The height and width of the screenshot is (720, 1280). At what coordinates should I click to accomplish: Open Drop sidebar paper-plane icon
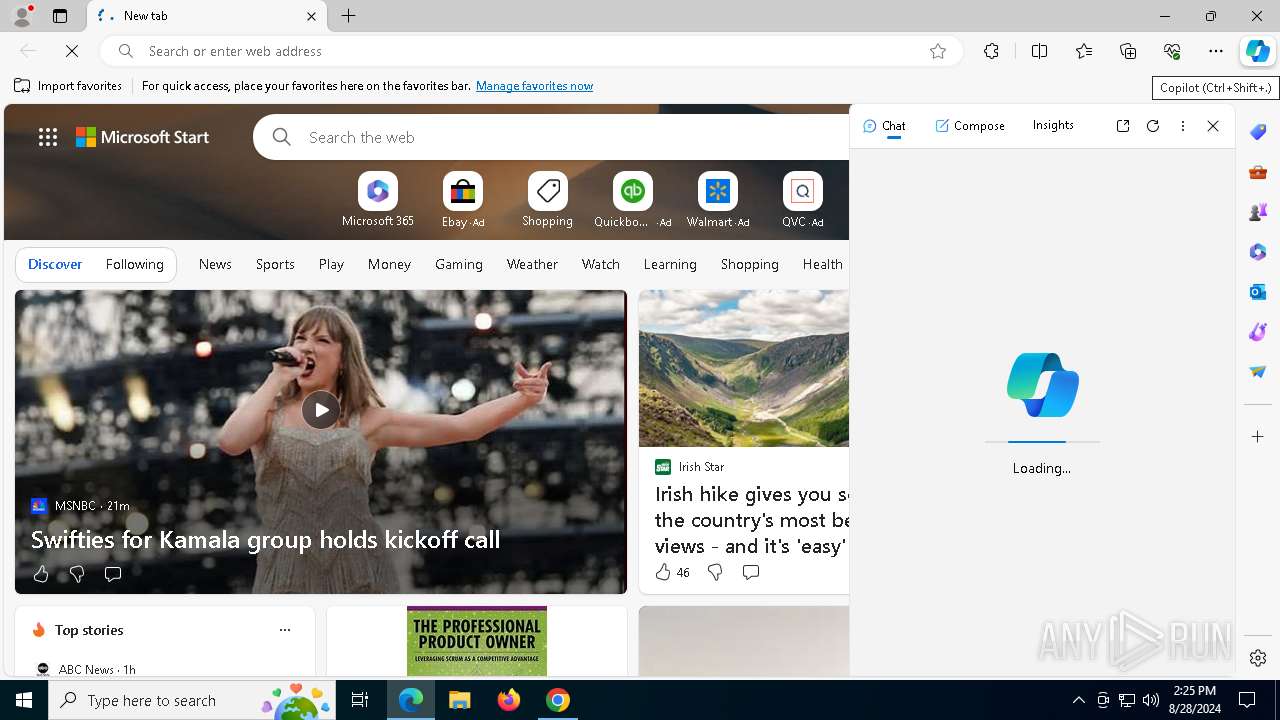coord(1258,372)
